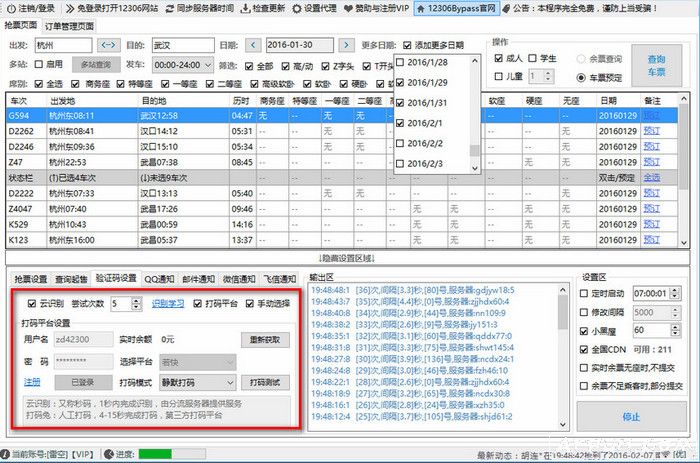
Task: Toggle 学生 passenger checkbox
Action: pos(532,58)
